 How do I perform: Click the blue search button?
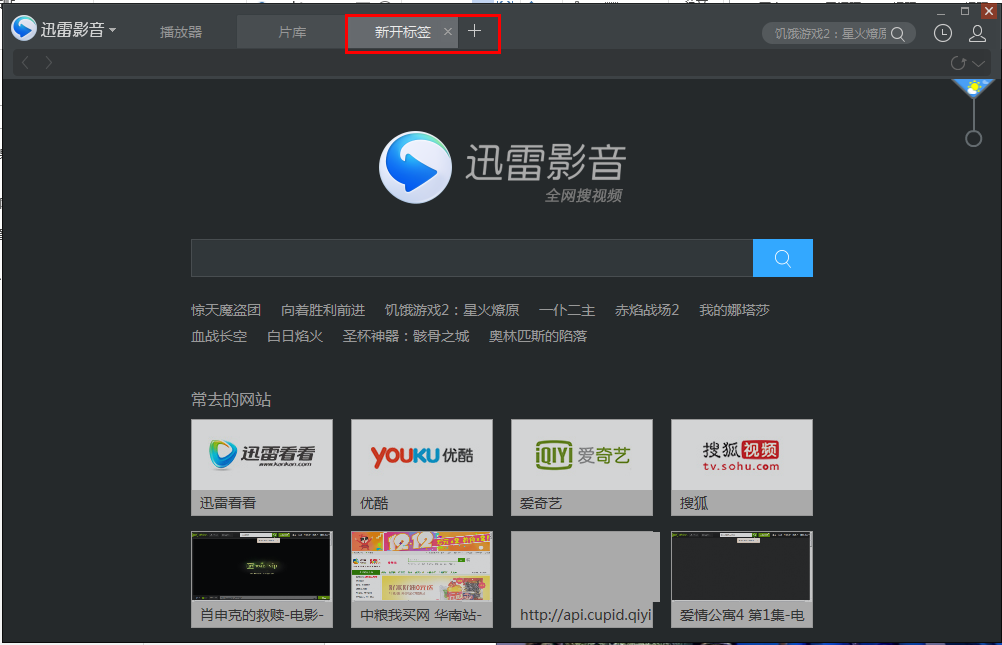tap(783, 258)
